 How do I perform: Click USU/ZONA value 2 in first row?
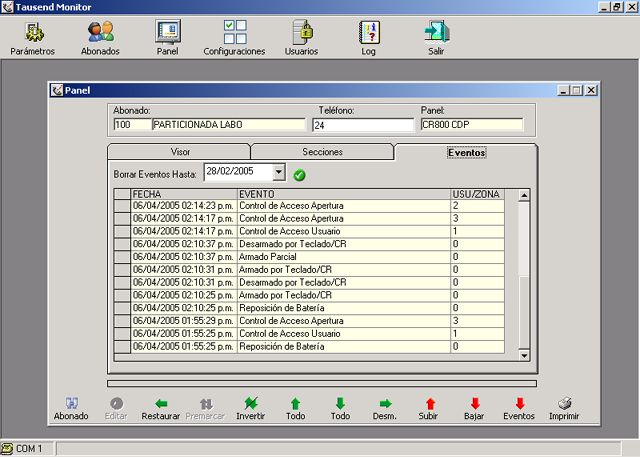click(x=478, y=206)
